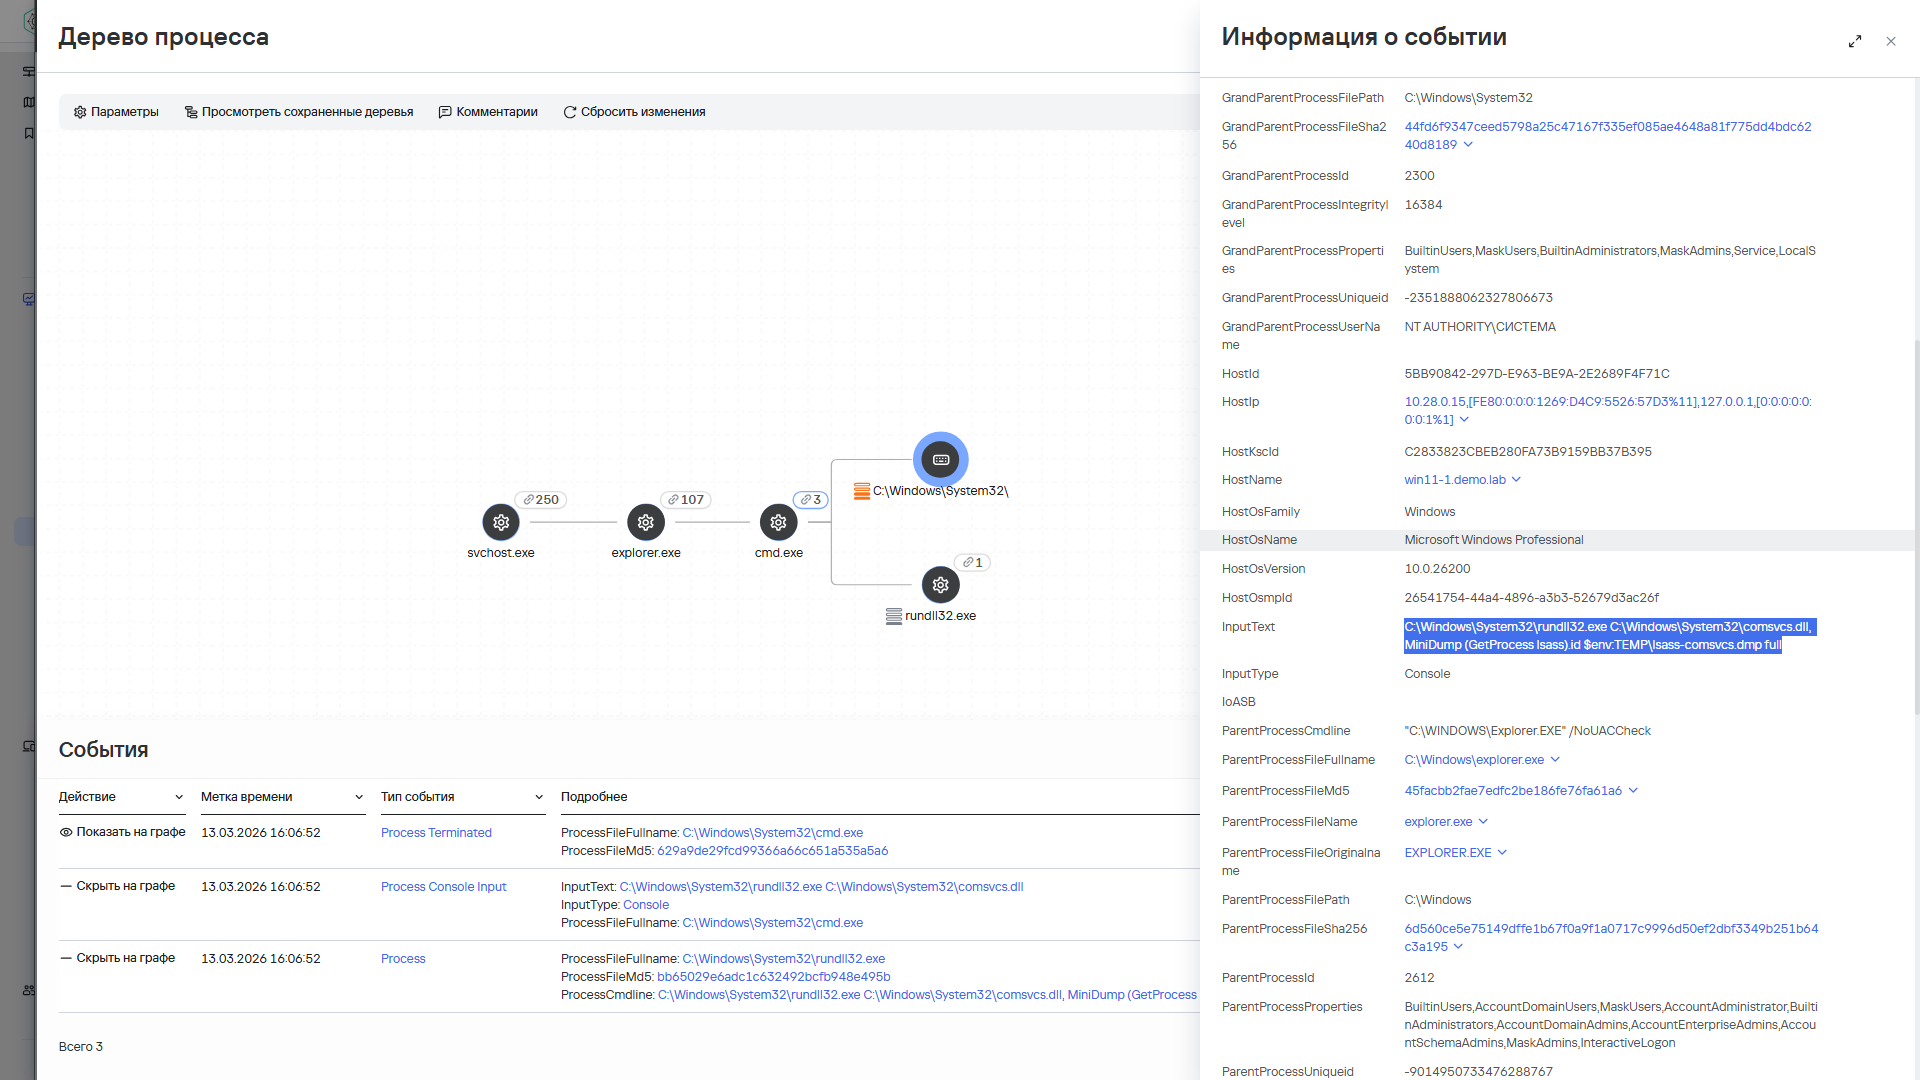Open Комментарии from the toolbar
1920x1080 pixels.
(488, 112)
